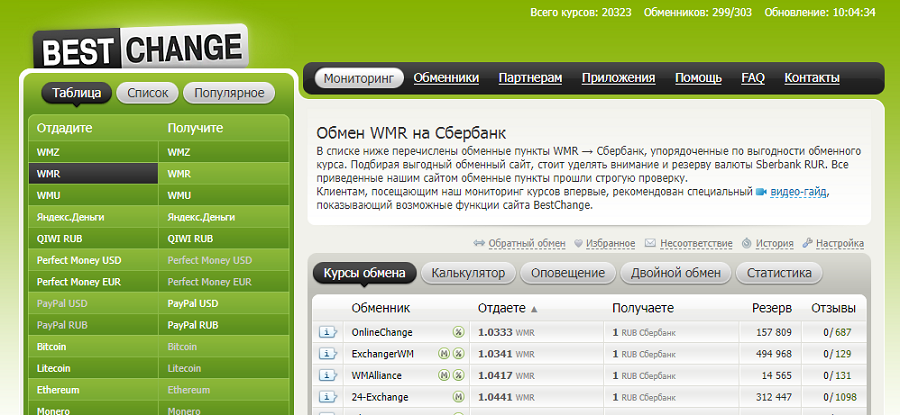The width and height of the screenshot is (900, 415).
Task: Select Perfect Money USD in Отдадите column
Action: coord(94,261)
